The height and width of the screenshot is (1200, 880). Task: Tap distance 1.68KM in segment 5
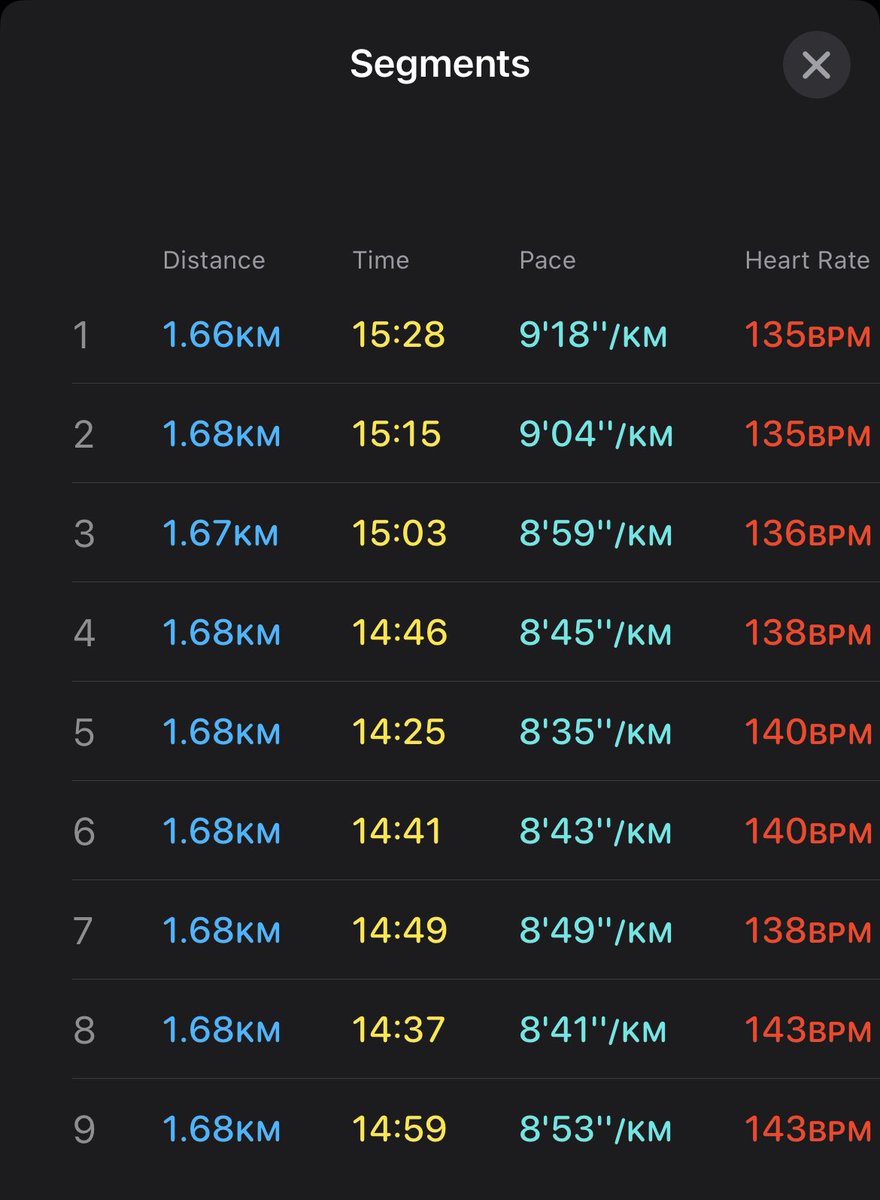(222, 732)
